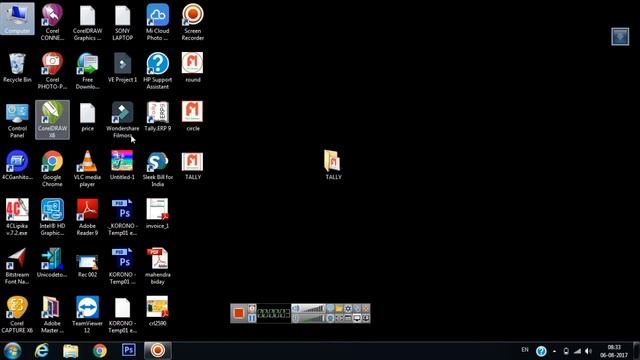Select the Bitstream Font Navigator shortcut
The height and width of the screenshot is (360, 640).
17,266
